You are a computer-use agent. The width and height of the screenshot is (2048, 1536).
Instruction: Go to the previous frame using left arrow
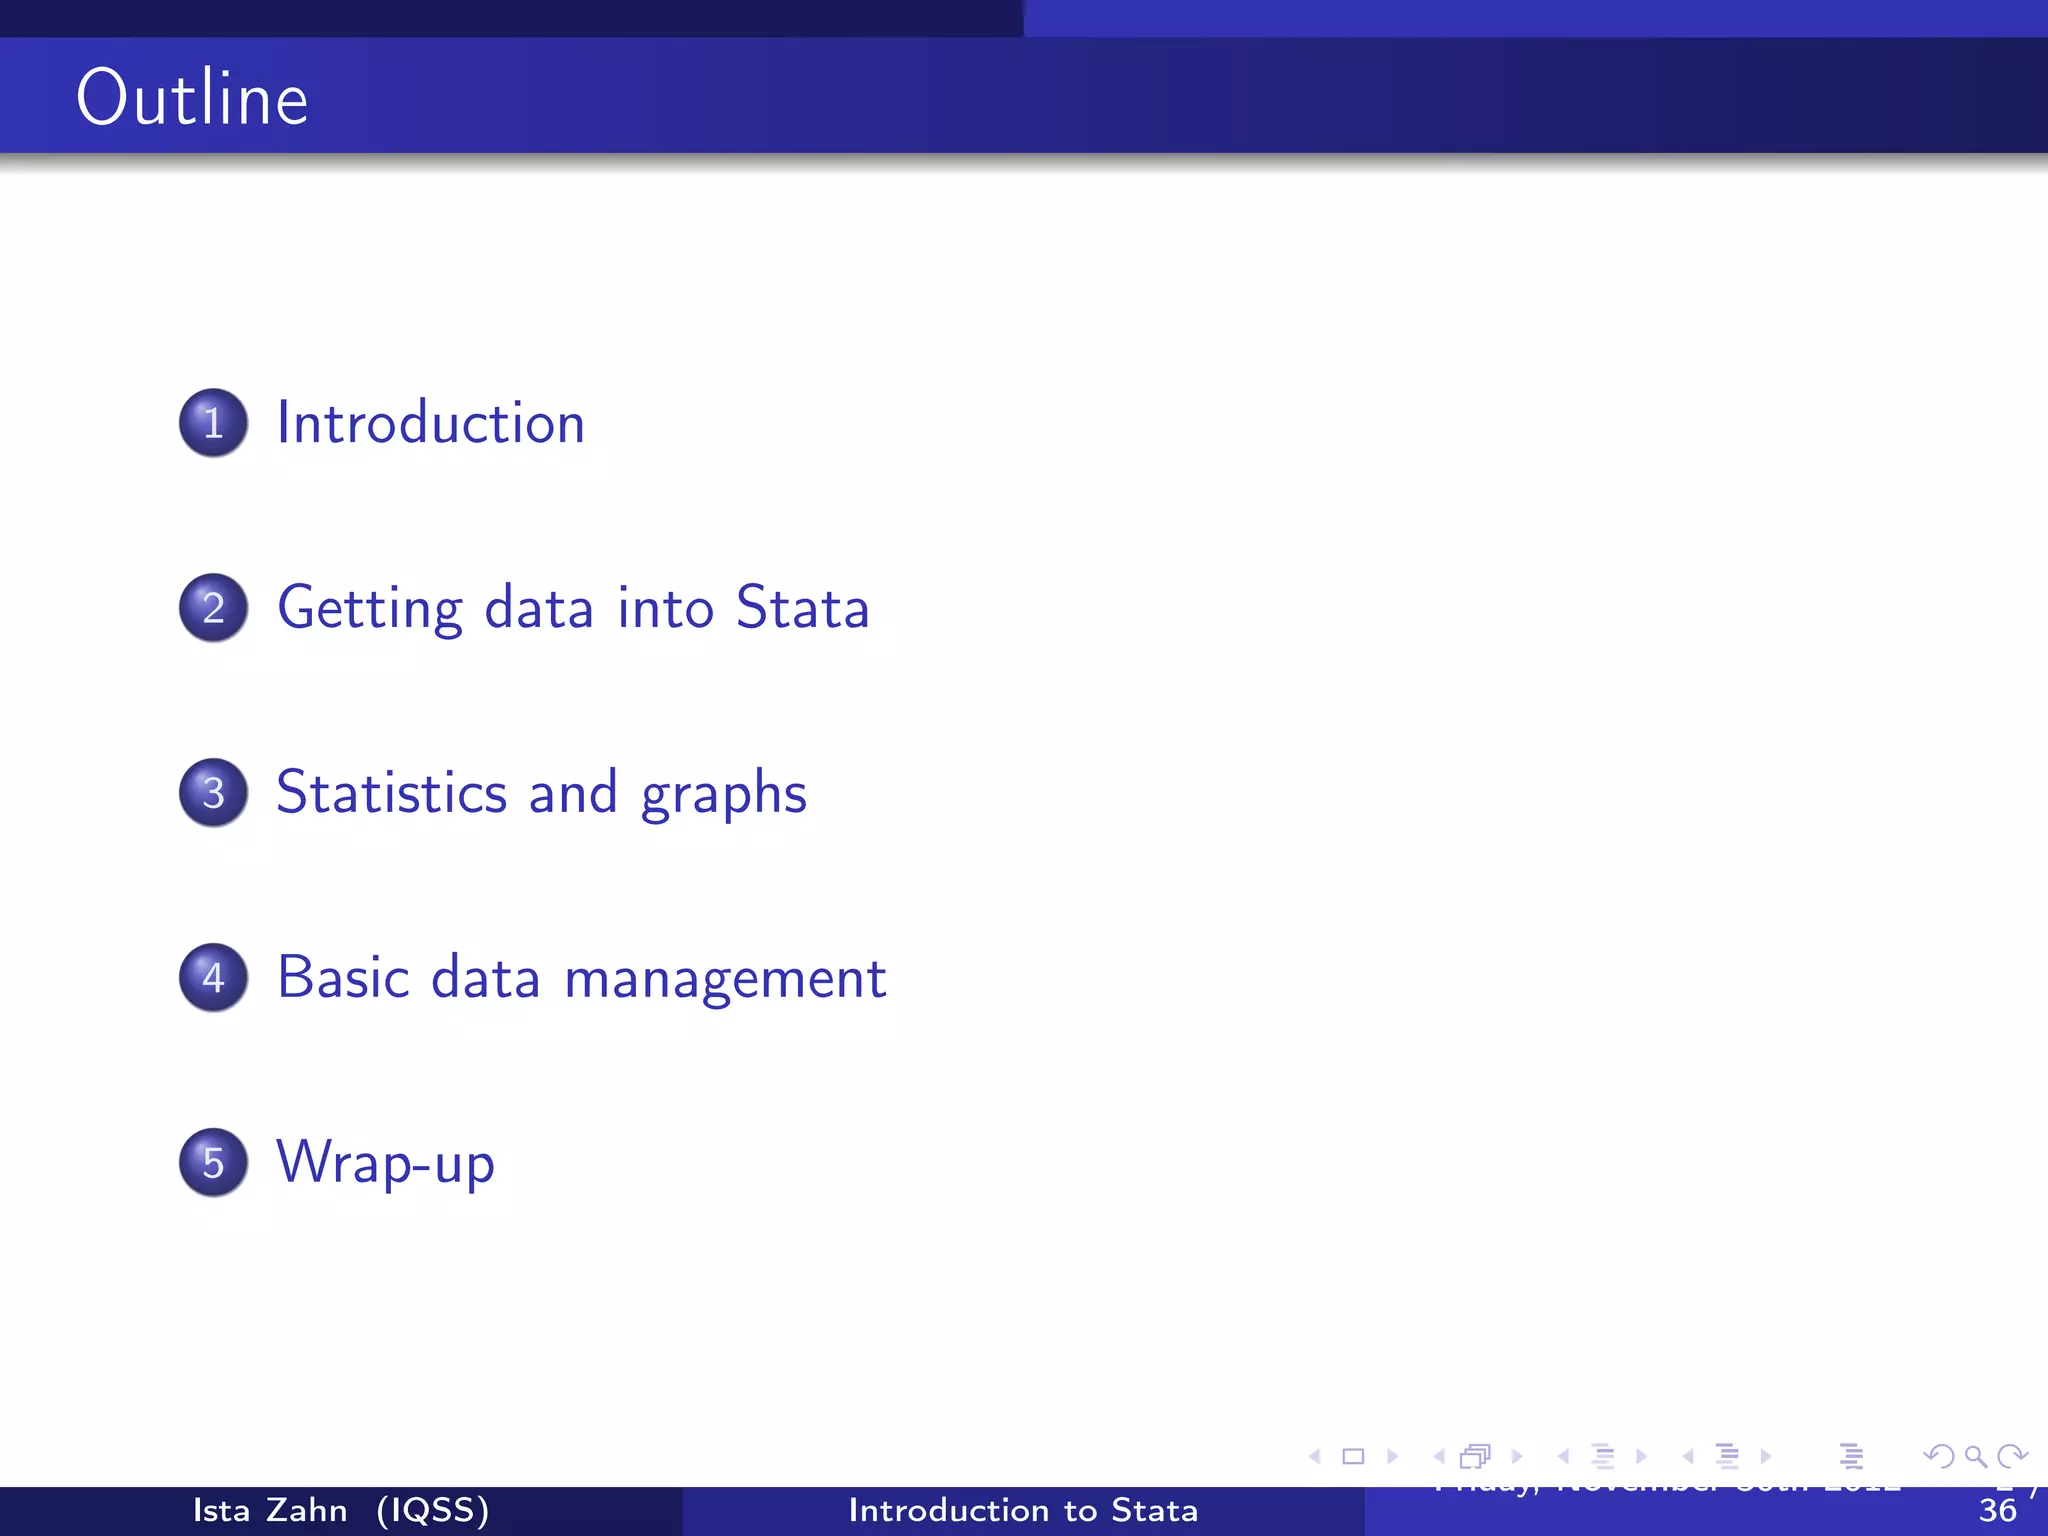(x=1439, y=1457)
